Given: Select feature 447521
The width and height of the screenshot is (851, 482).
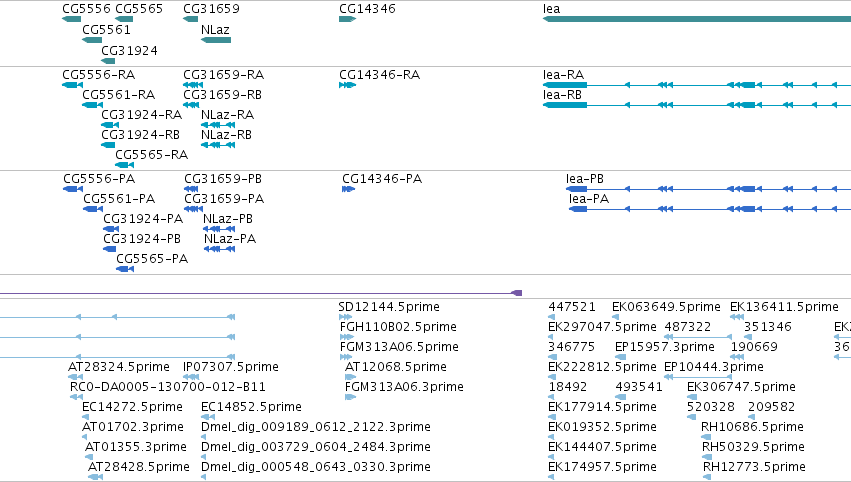Looking at the screenshot, I should [x=572, y=307].
